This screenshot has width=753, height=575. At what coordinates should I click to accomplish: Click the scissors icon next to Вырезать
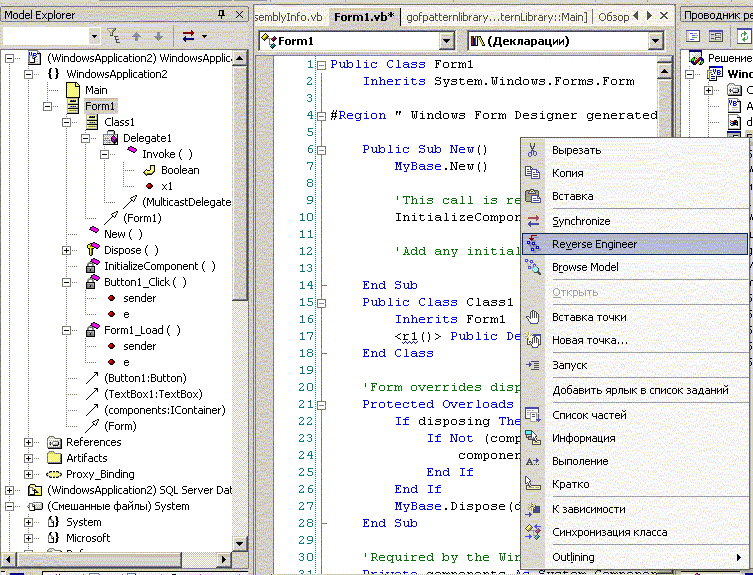coord(532,150)
